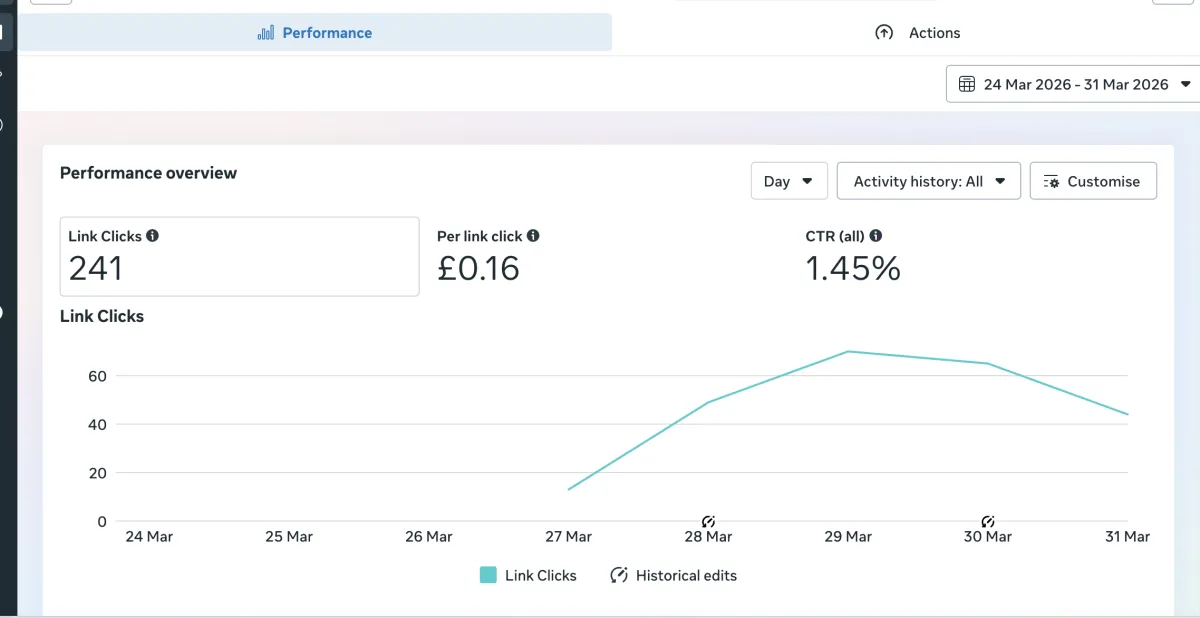
Task: Switch to the Actions tab
Action: pyautogui.click(x=934, y=33)
